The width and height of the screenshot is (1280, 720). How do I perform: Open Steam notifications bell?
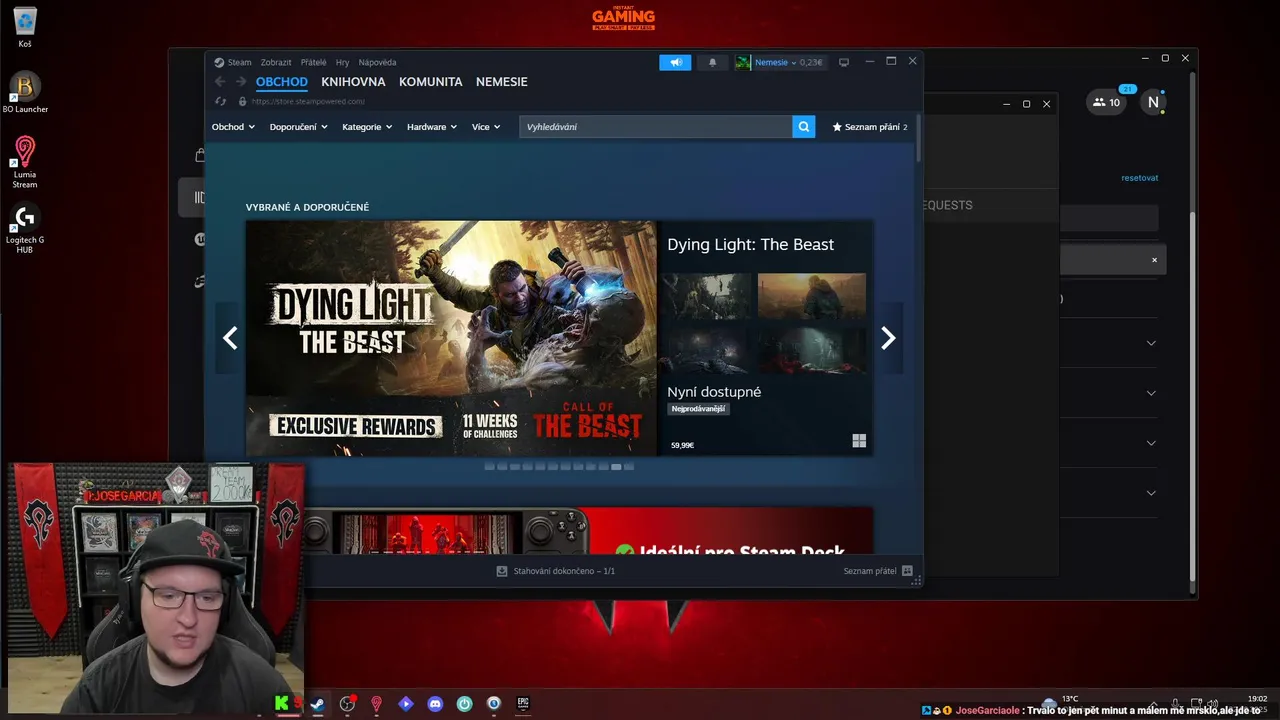pos(712,62)
